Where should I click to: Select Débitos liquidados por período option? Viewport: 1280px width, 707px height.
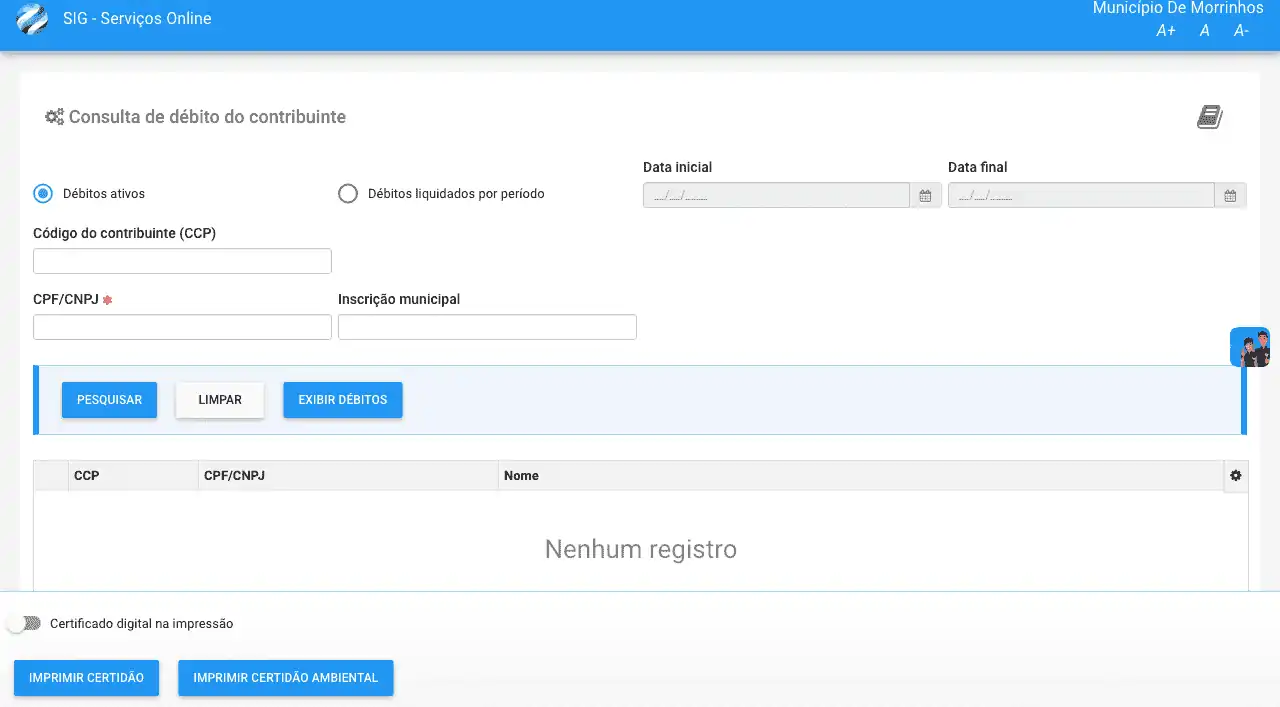(348, 194)
